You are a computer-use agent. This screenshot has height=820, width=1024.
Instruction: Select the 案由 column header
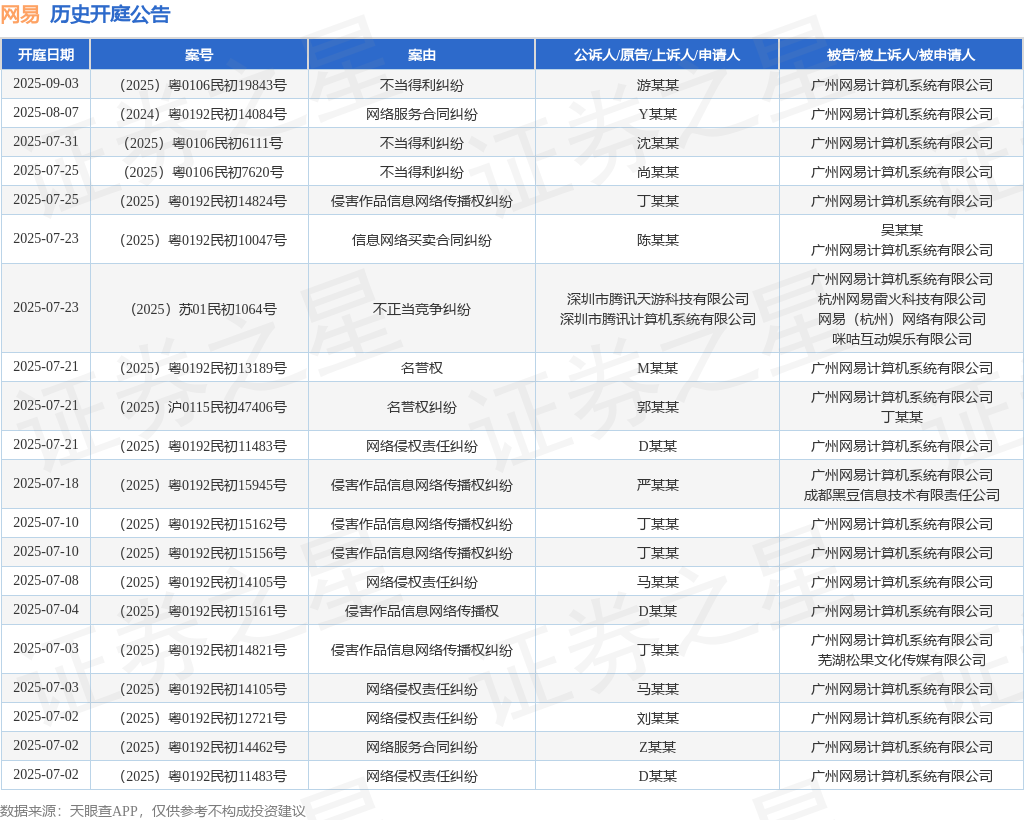(x=422, y=55)
